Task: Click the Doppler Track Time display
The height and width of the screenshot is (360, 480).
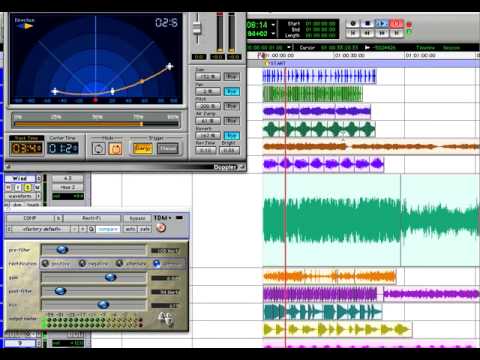Action: pos(27,148)
